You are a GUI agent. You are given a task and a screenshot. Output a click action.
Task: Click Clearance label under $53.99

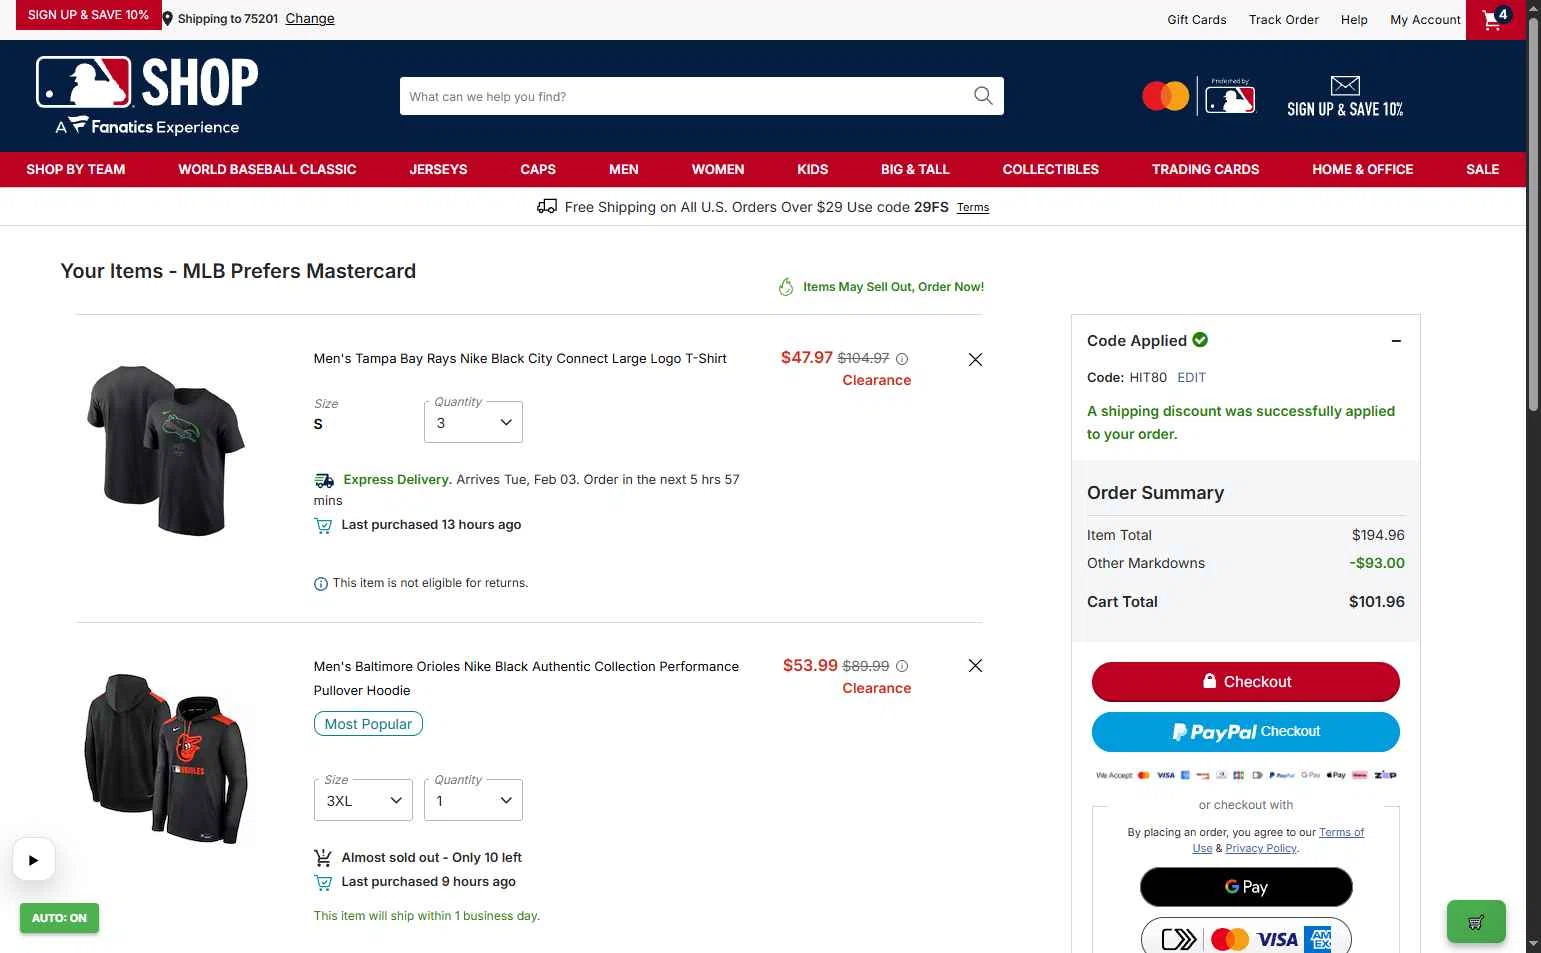(x=877, y=688)
